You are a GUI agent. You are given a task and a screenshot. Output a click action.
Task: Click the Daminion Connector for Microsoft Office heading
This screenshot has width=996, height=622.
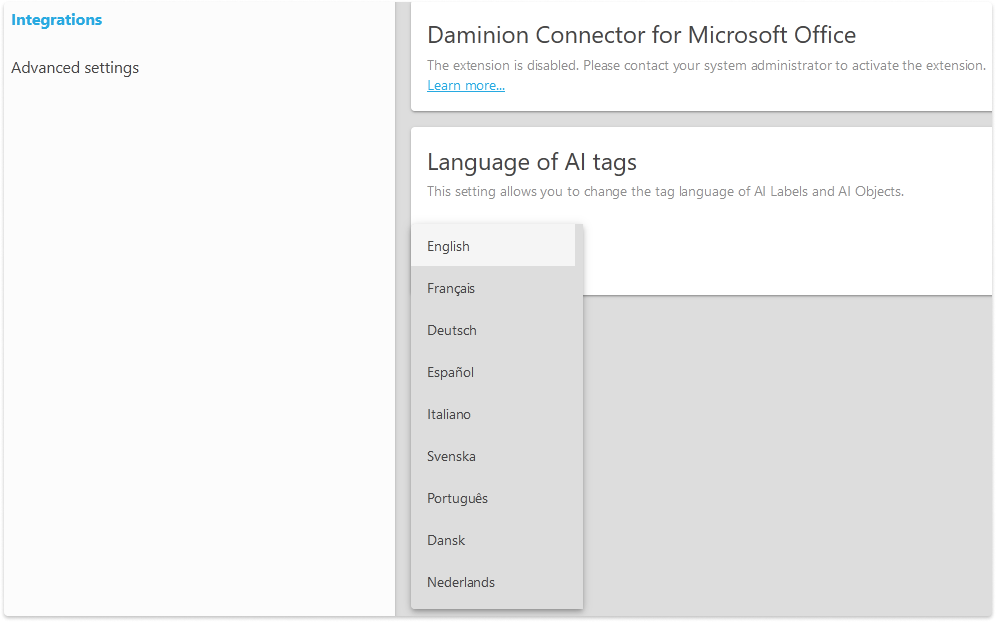click(x=641, y=35)
